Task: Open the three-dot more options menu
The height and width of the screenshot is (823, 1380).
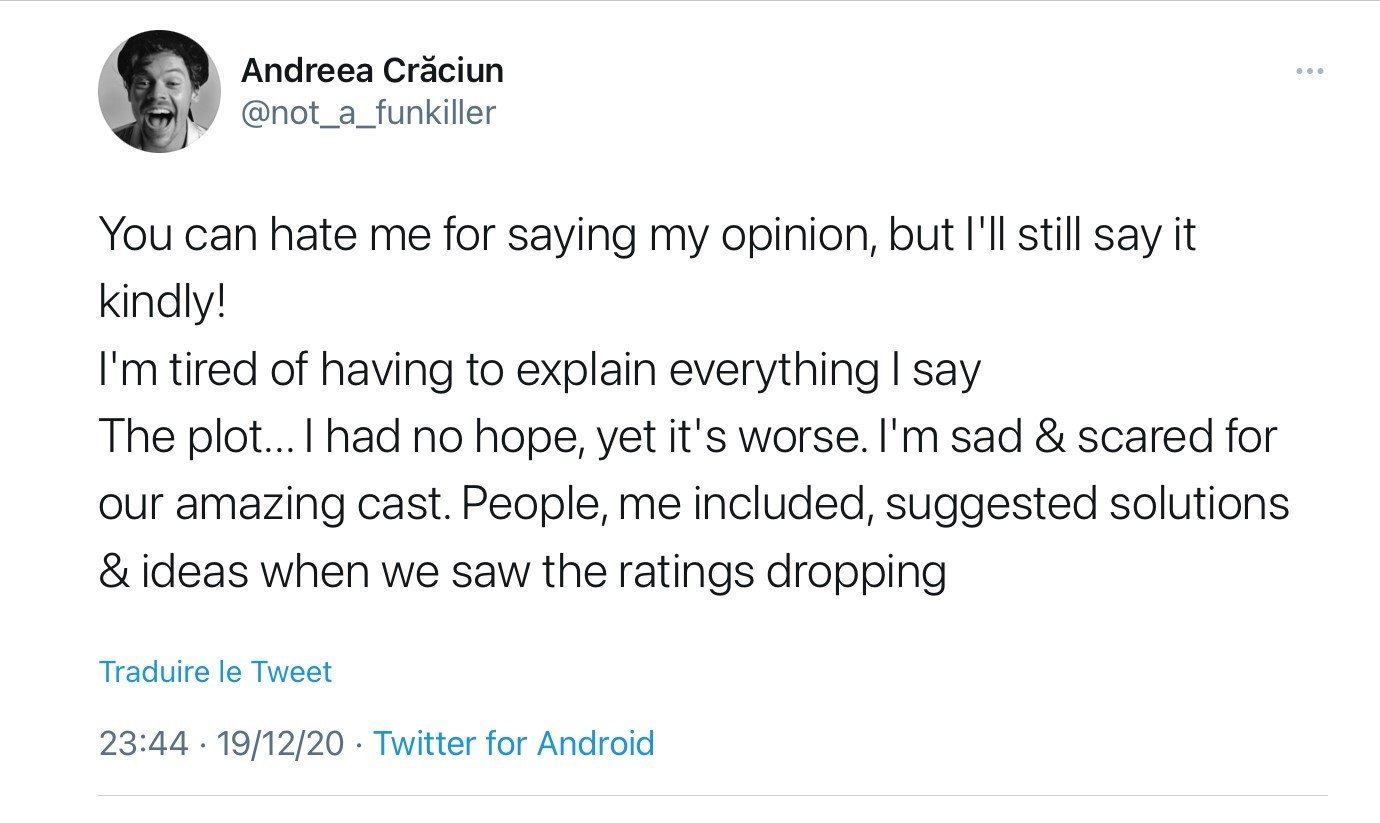Action: pyautogui.click(x=1309, y=71)
